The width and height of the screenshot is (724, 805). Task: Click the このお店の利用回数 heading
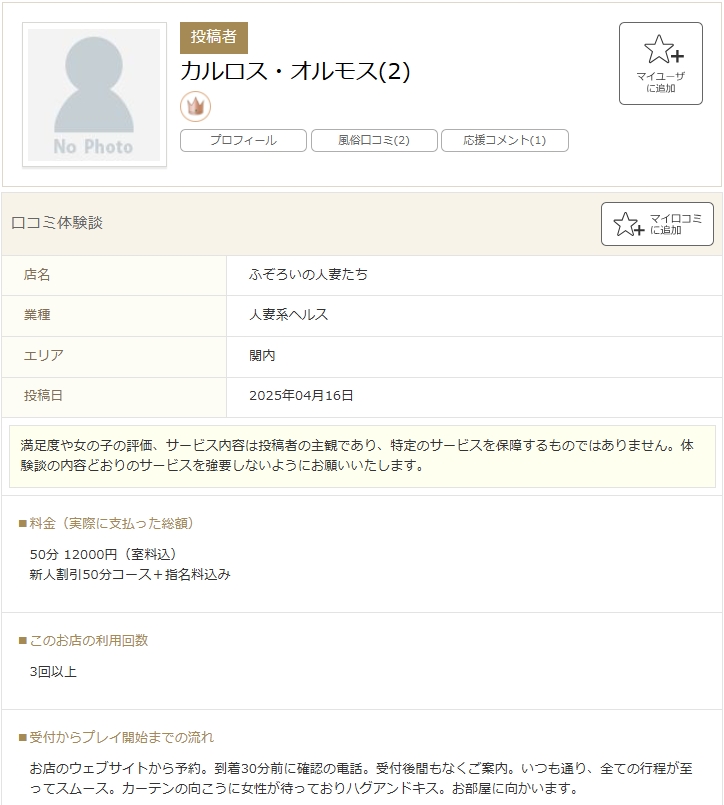click(88, 640)
